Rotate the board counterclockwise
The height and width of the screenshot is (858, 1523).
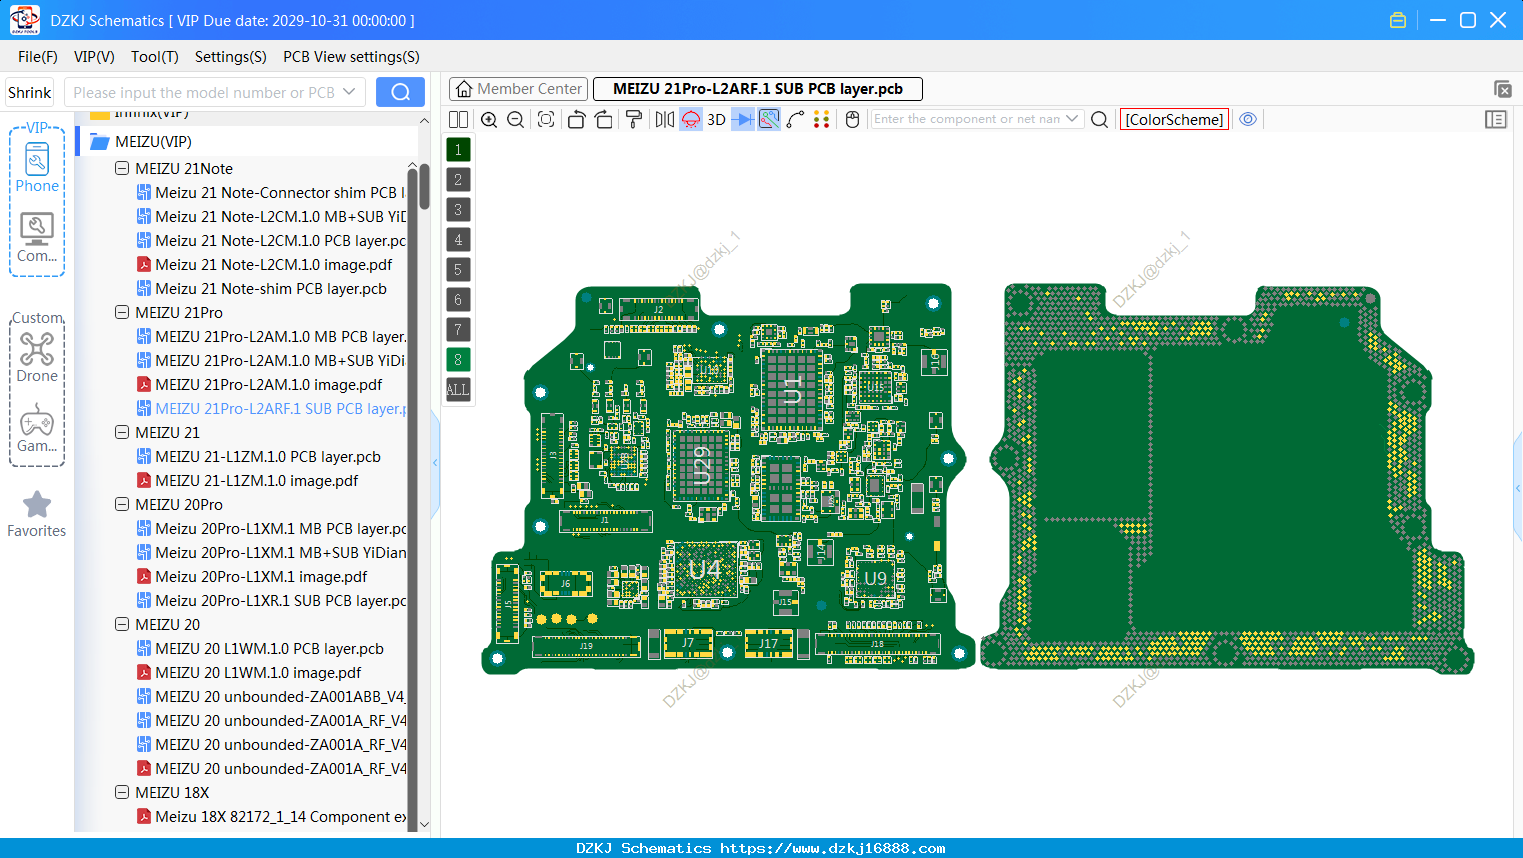(576, 119)
